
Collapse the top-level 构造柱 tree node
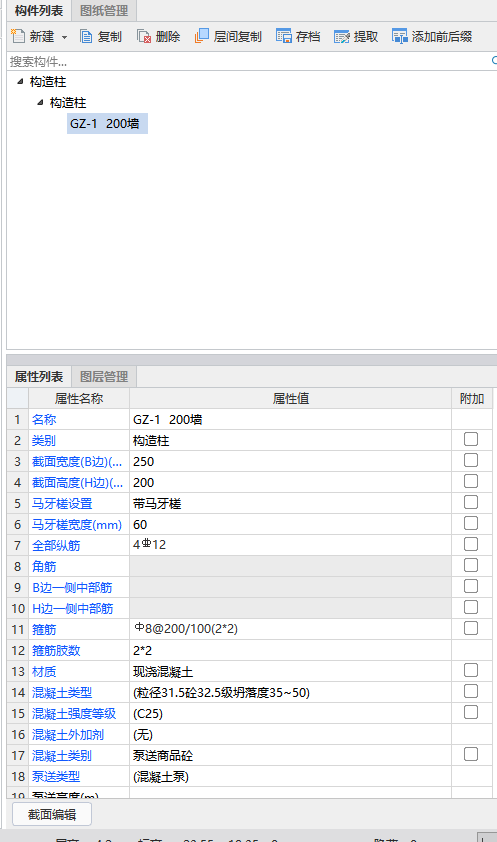coord(20,82)
